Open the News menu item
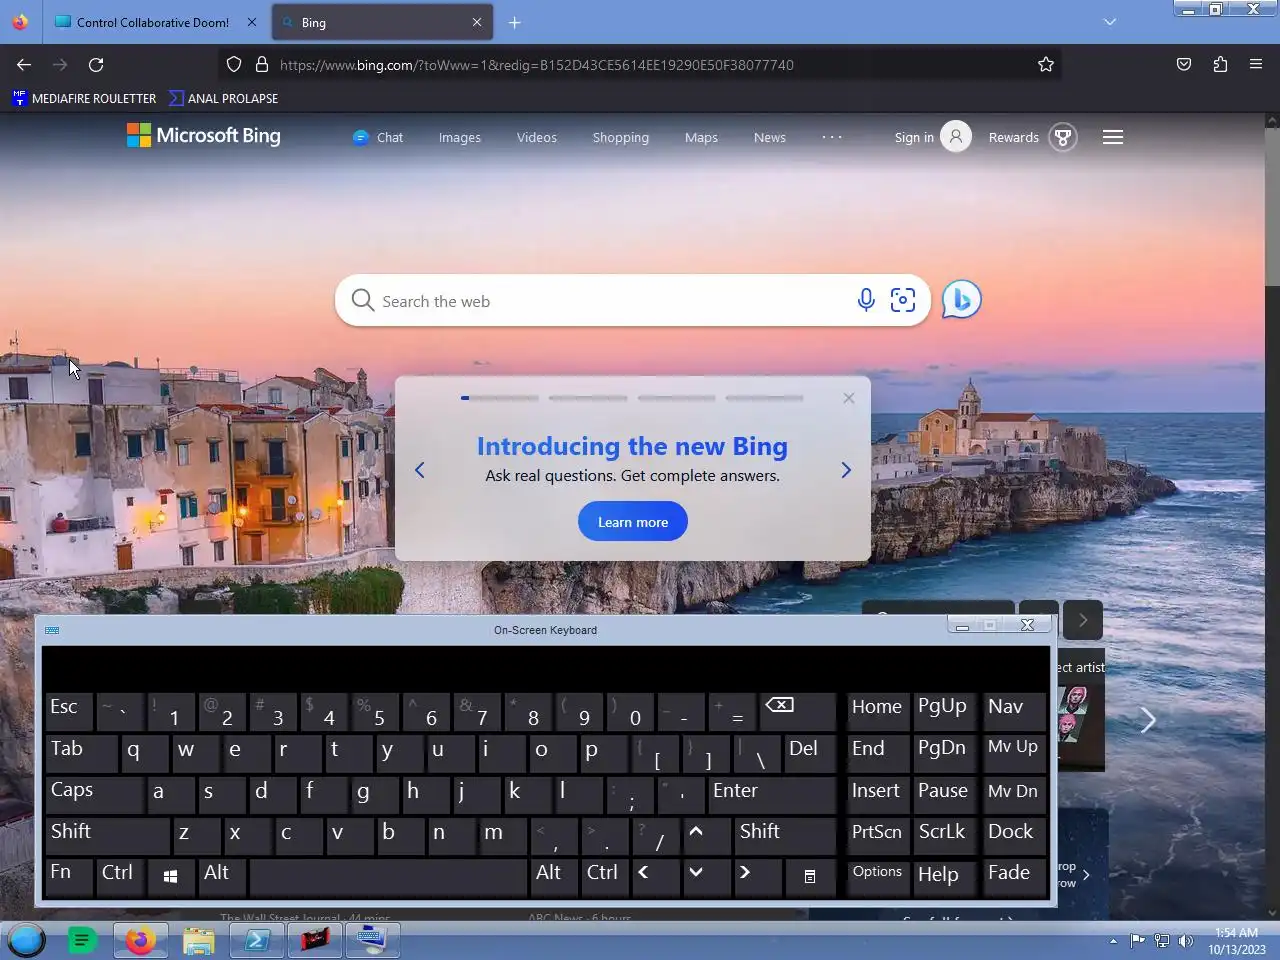Screen dimensions: 1280x960 click(x=770, y=137)
